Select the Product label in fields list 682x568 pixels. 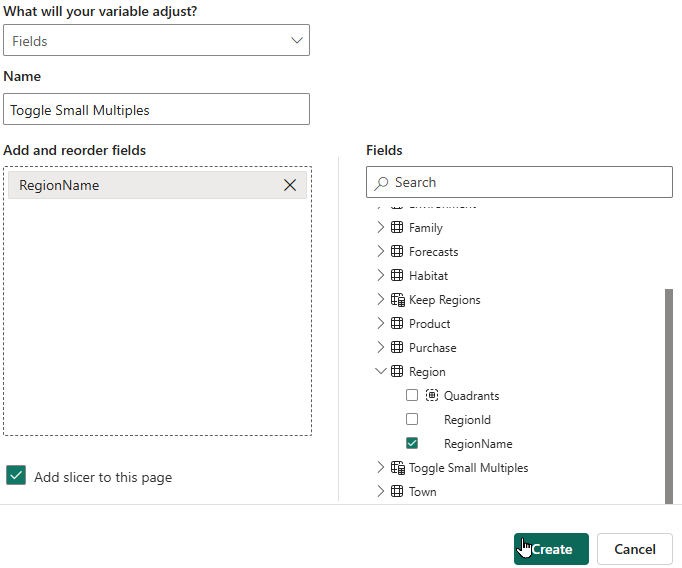pos(430,324)
